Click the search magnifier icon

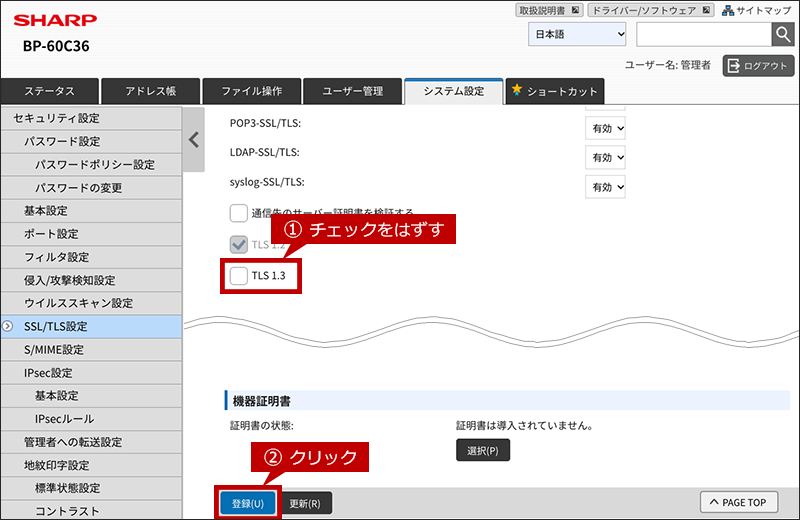pos(783,35)
